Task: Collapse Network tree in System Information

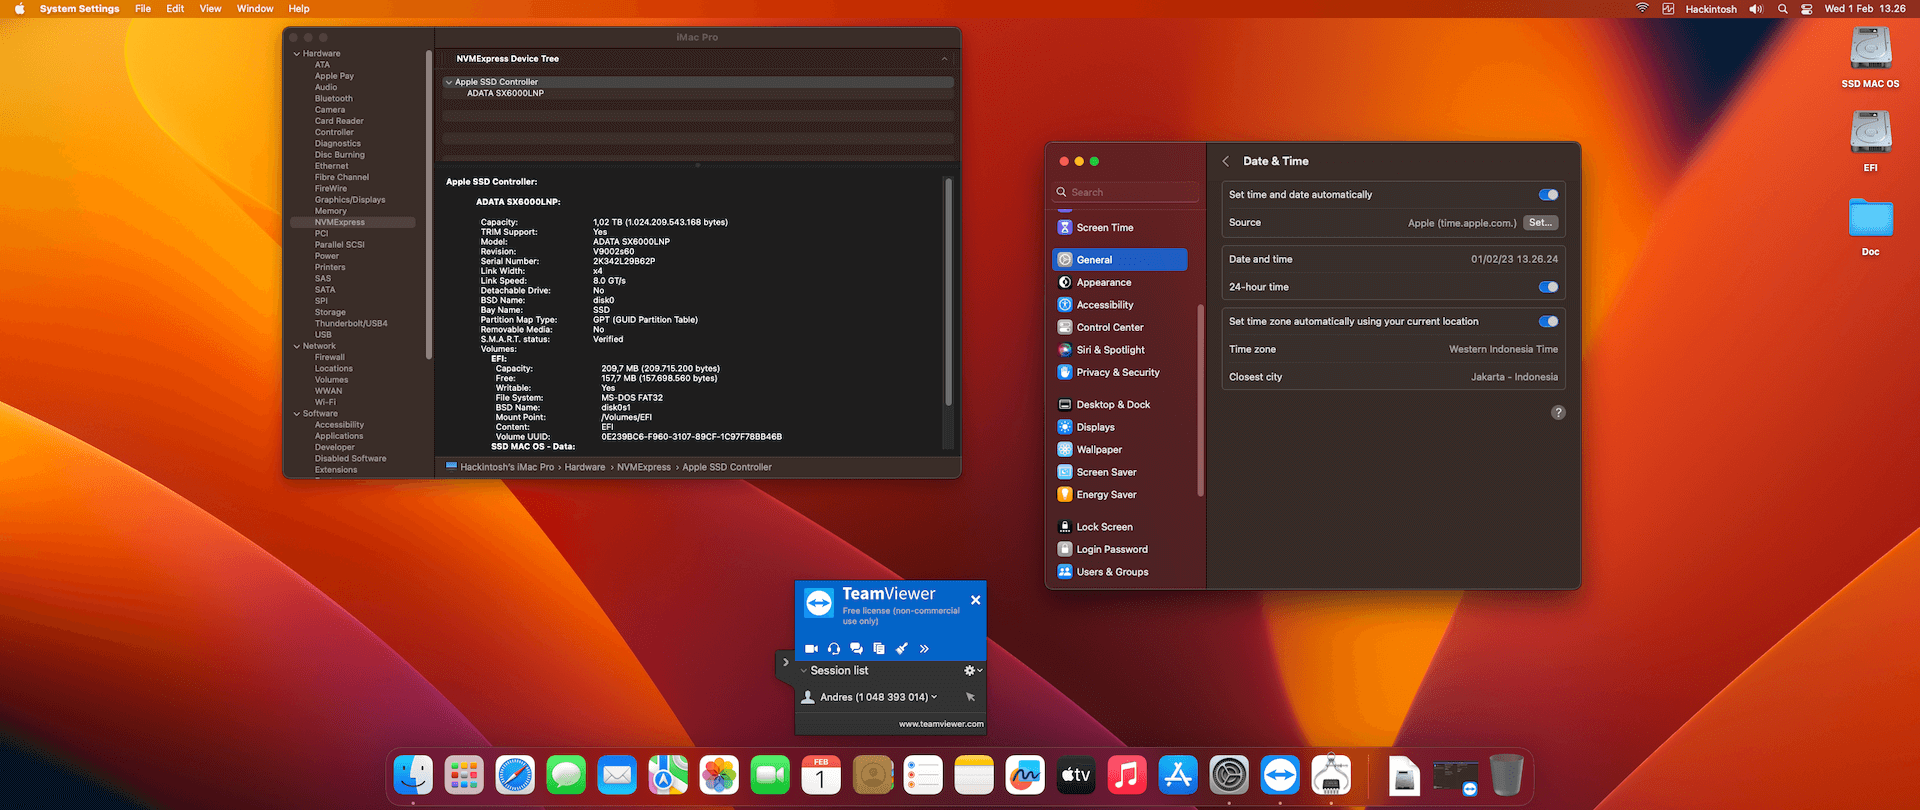Action: coord(297,347)
